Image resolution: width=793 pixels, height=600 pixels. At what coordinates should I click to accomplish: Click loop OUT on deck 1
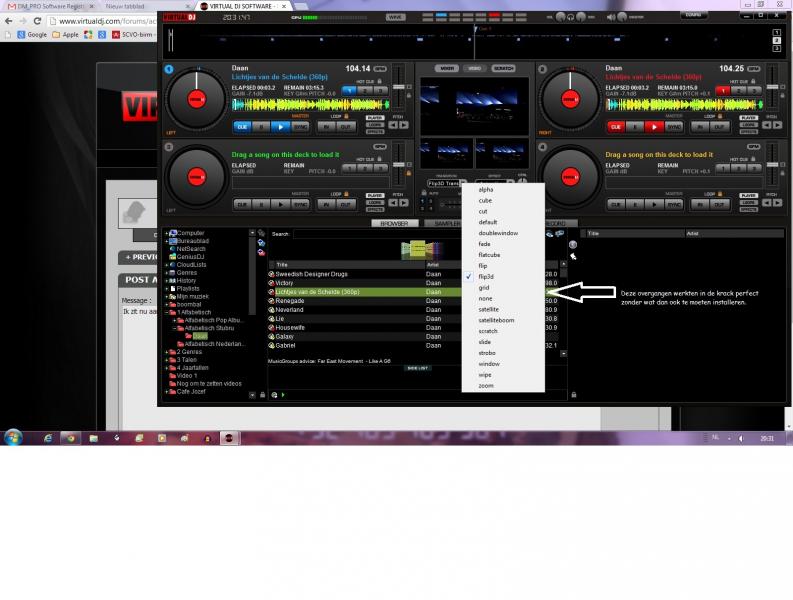point(345,127)
